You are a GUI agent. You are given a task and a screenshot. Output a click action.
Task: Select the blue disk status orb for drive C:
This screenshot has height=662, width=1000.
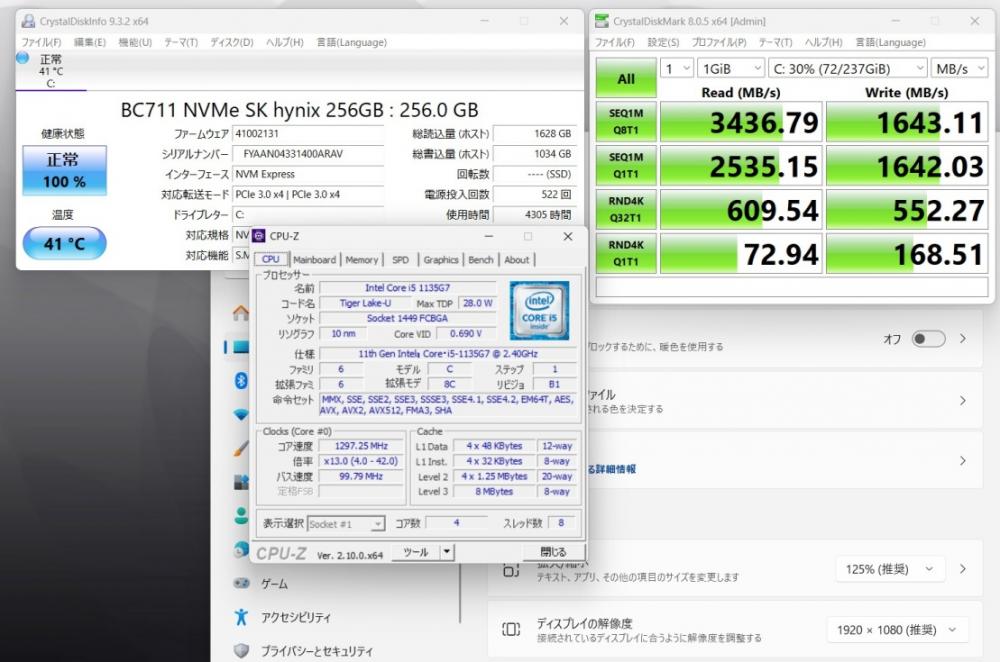(23, 58)
